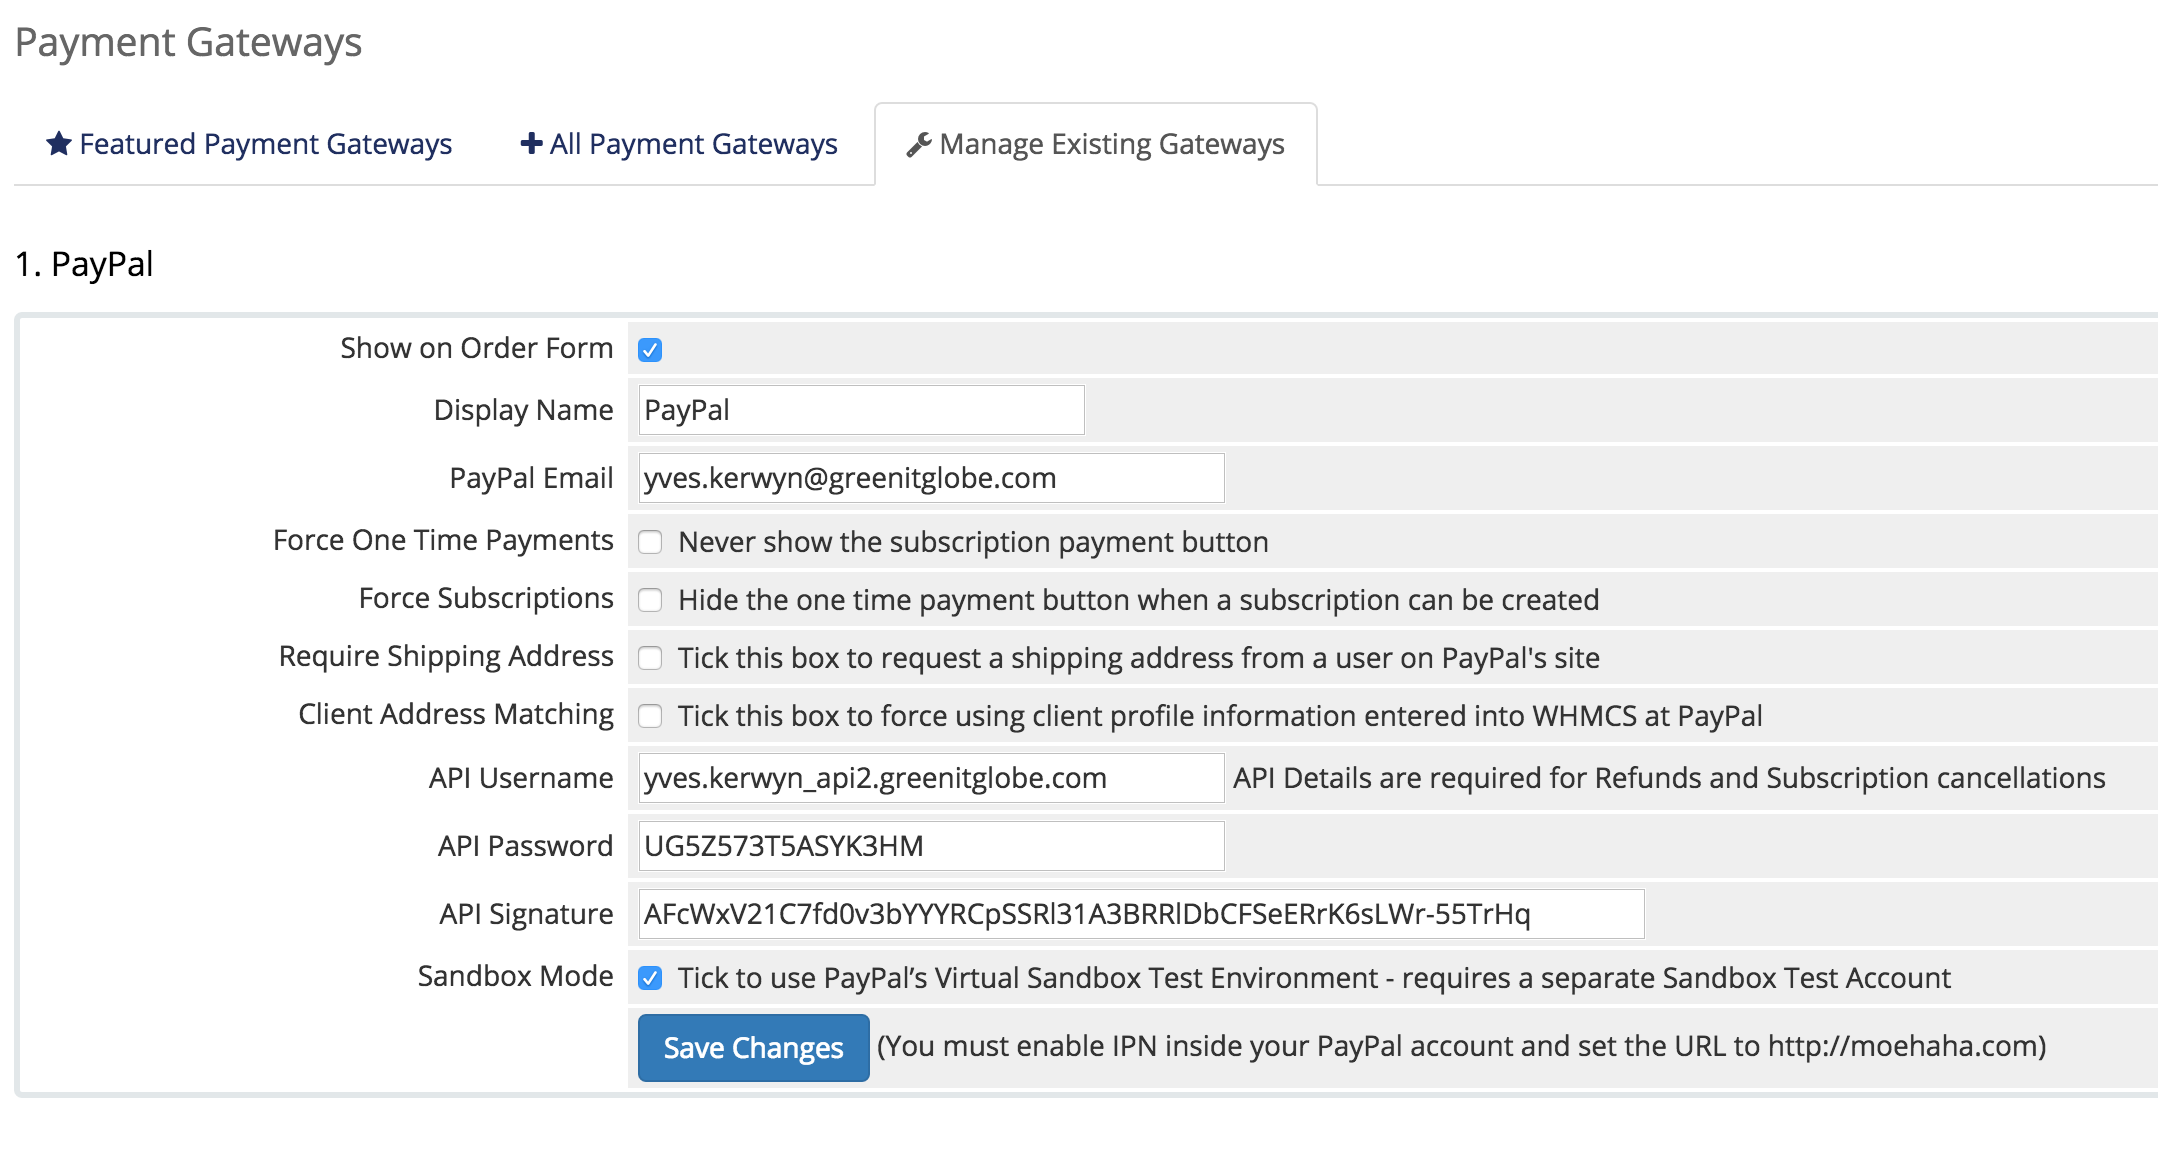This screenshot has width=2158, height=1158.
Task: Click the '1. PayPal' section heading
Action: pos(84,264)
